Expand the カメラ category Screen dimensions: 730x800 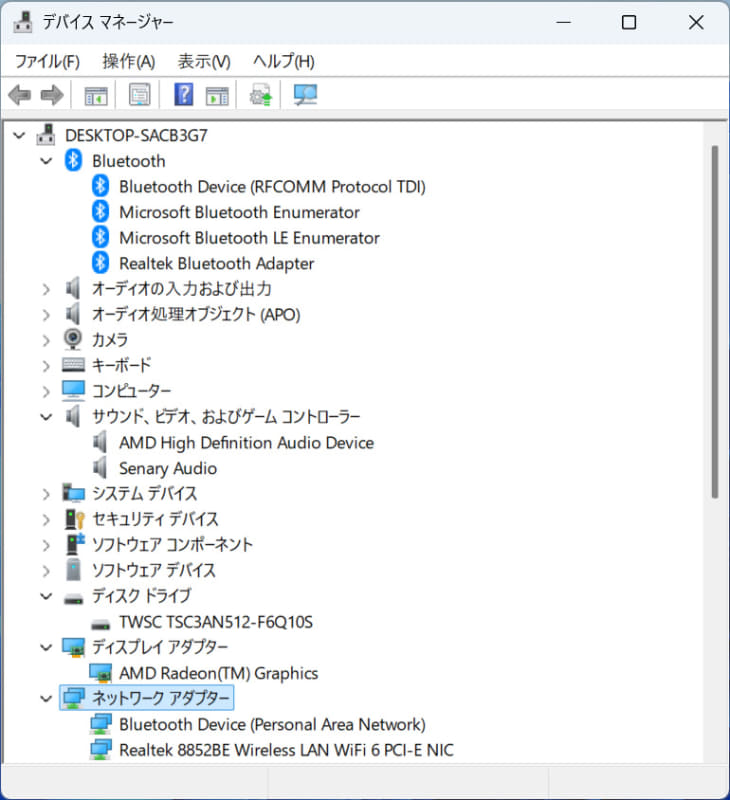point(46,340)
